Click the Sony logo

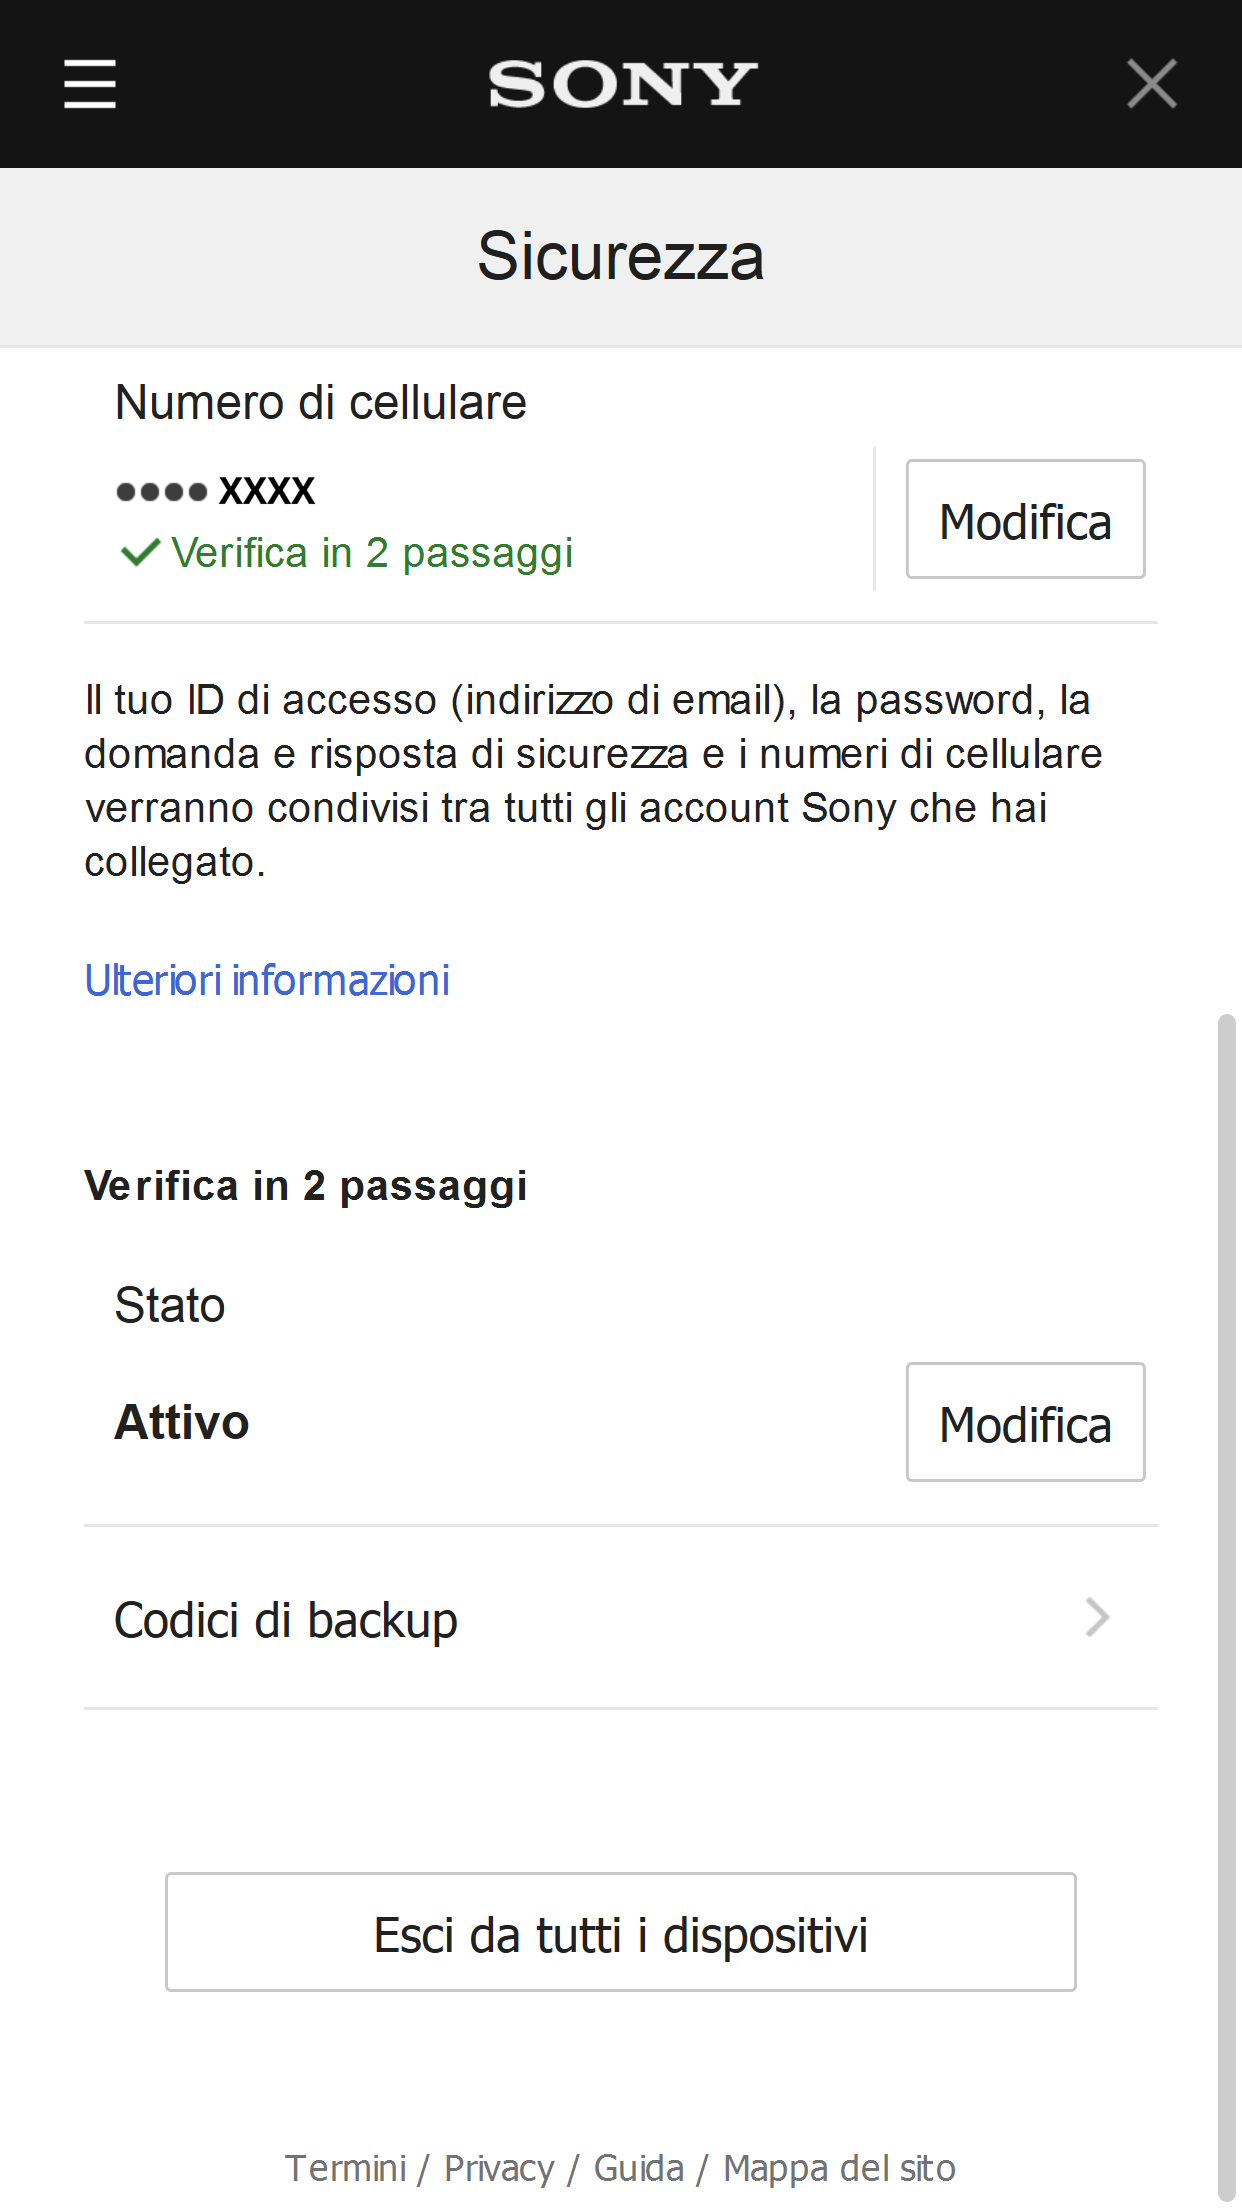[622, 85]
